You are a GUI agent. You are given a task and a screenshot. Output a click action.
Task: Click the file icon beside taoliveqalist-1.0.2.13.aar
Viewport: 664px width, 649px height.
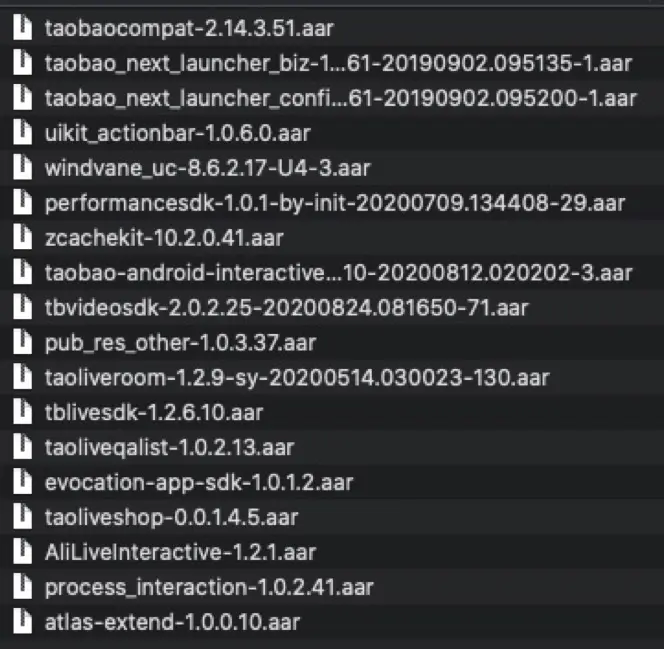coord(22,448)
